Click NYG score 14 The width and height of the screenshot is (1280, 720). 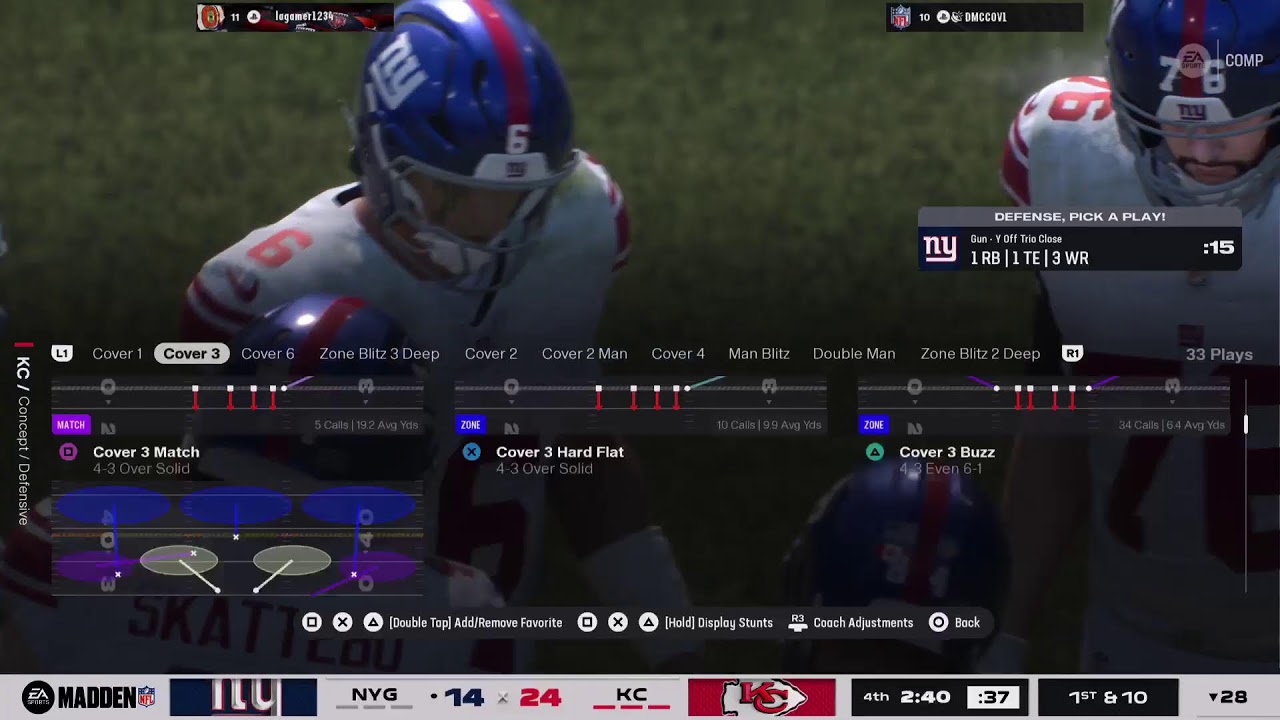pyautogui.click(x=464, y=697)
